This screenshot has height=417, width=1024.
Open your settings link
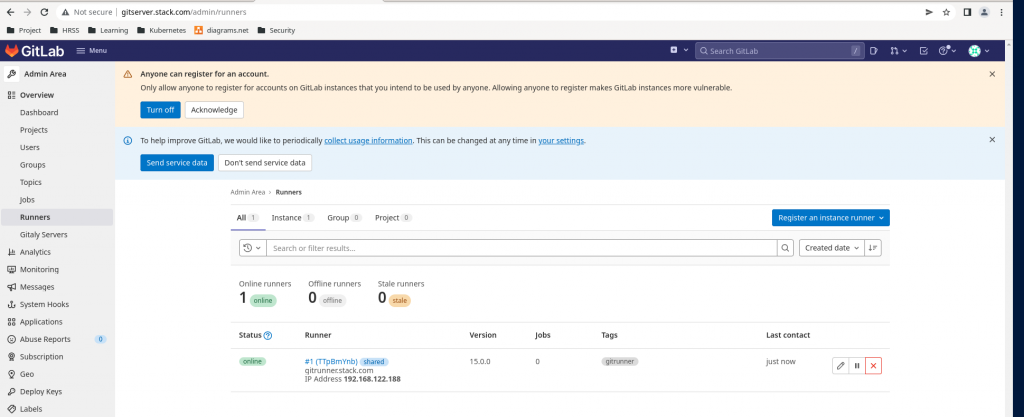click(x=561, y=140)
